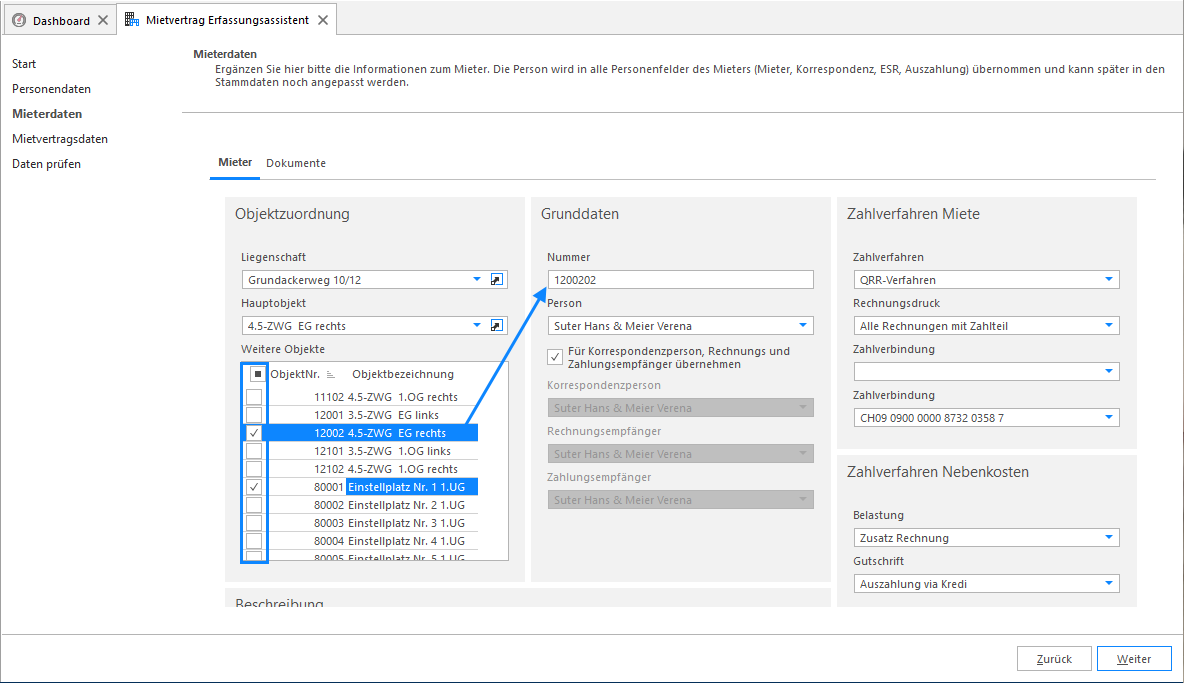This screenshot has height=683, width=1184.
Task: Select row text 12001 3.5-ZWG EG links
Action: coord(376,415)
